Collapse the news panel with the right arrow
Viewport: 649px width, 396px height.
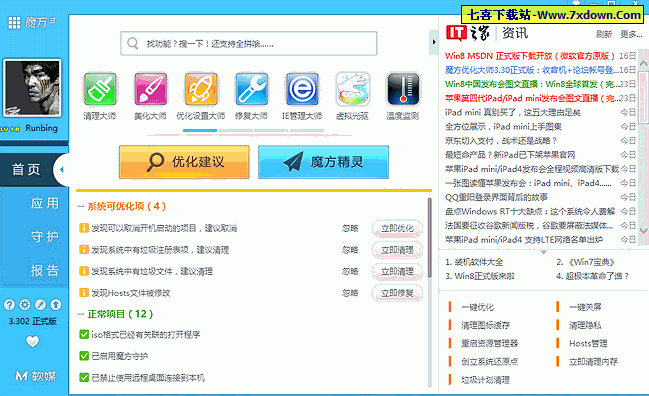(434, 42)
